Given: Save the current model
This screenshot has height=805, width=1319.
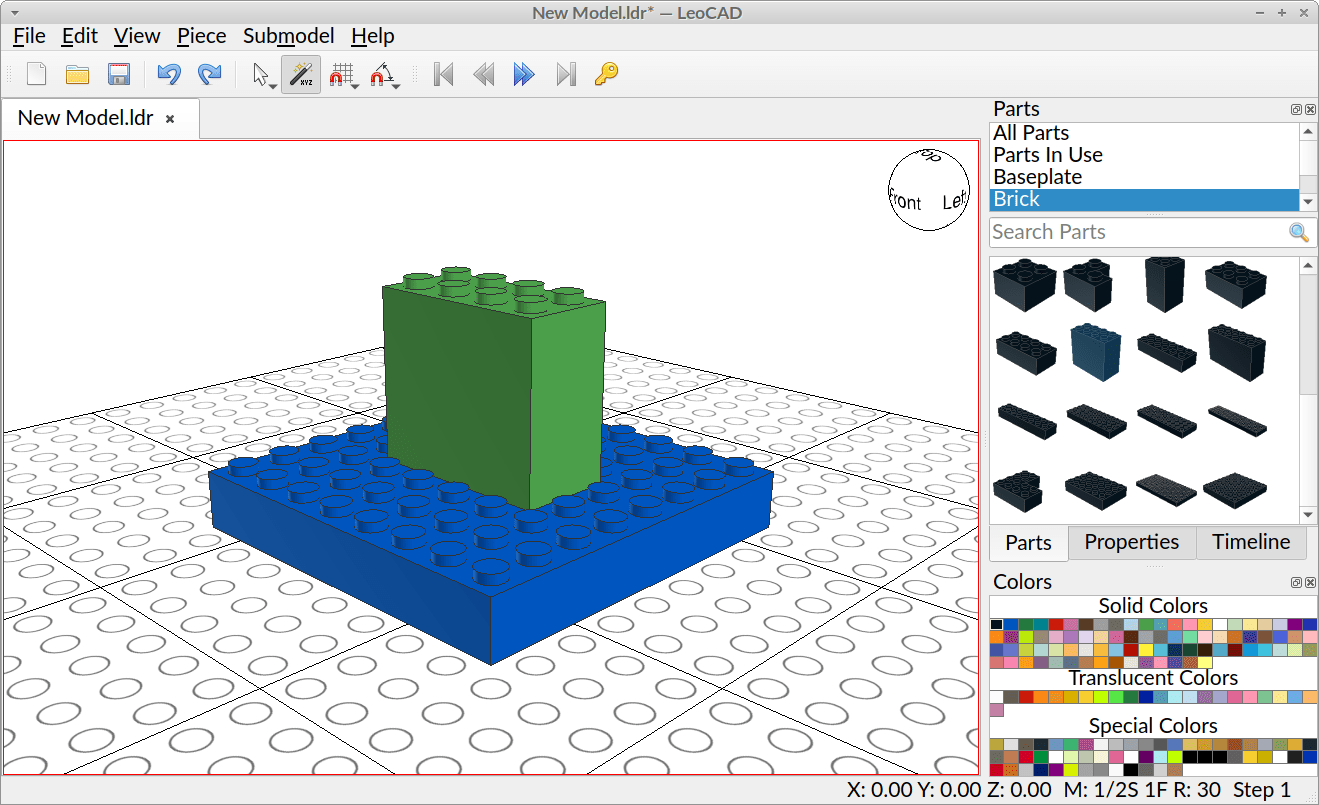Looking at the screenshot, I should click(x=119, y=73).
